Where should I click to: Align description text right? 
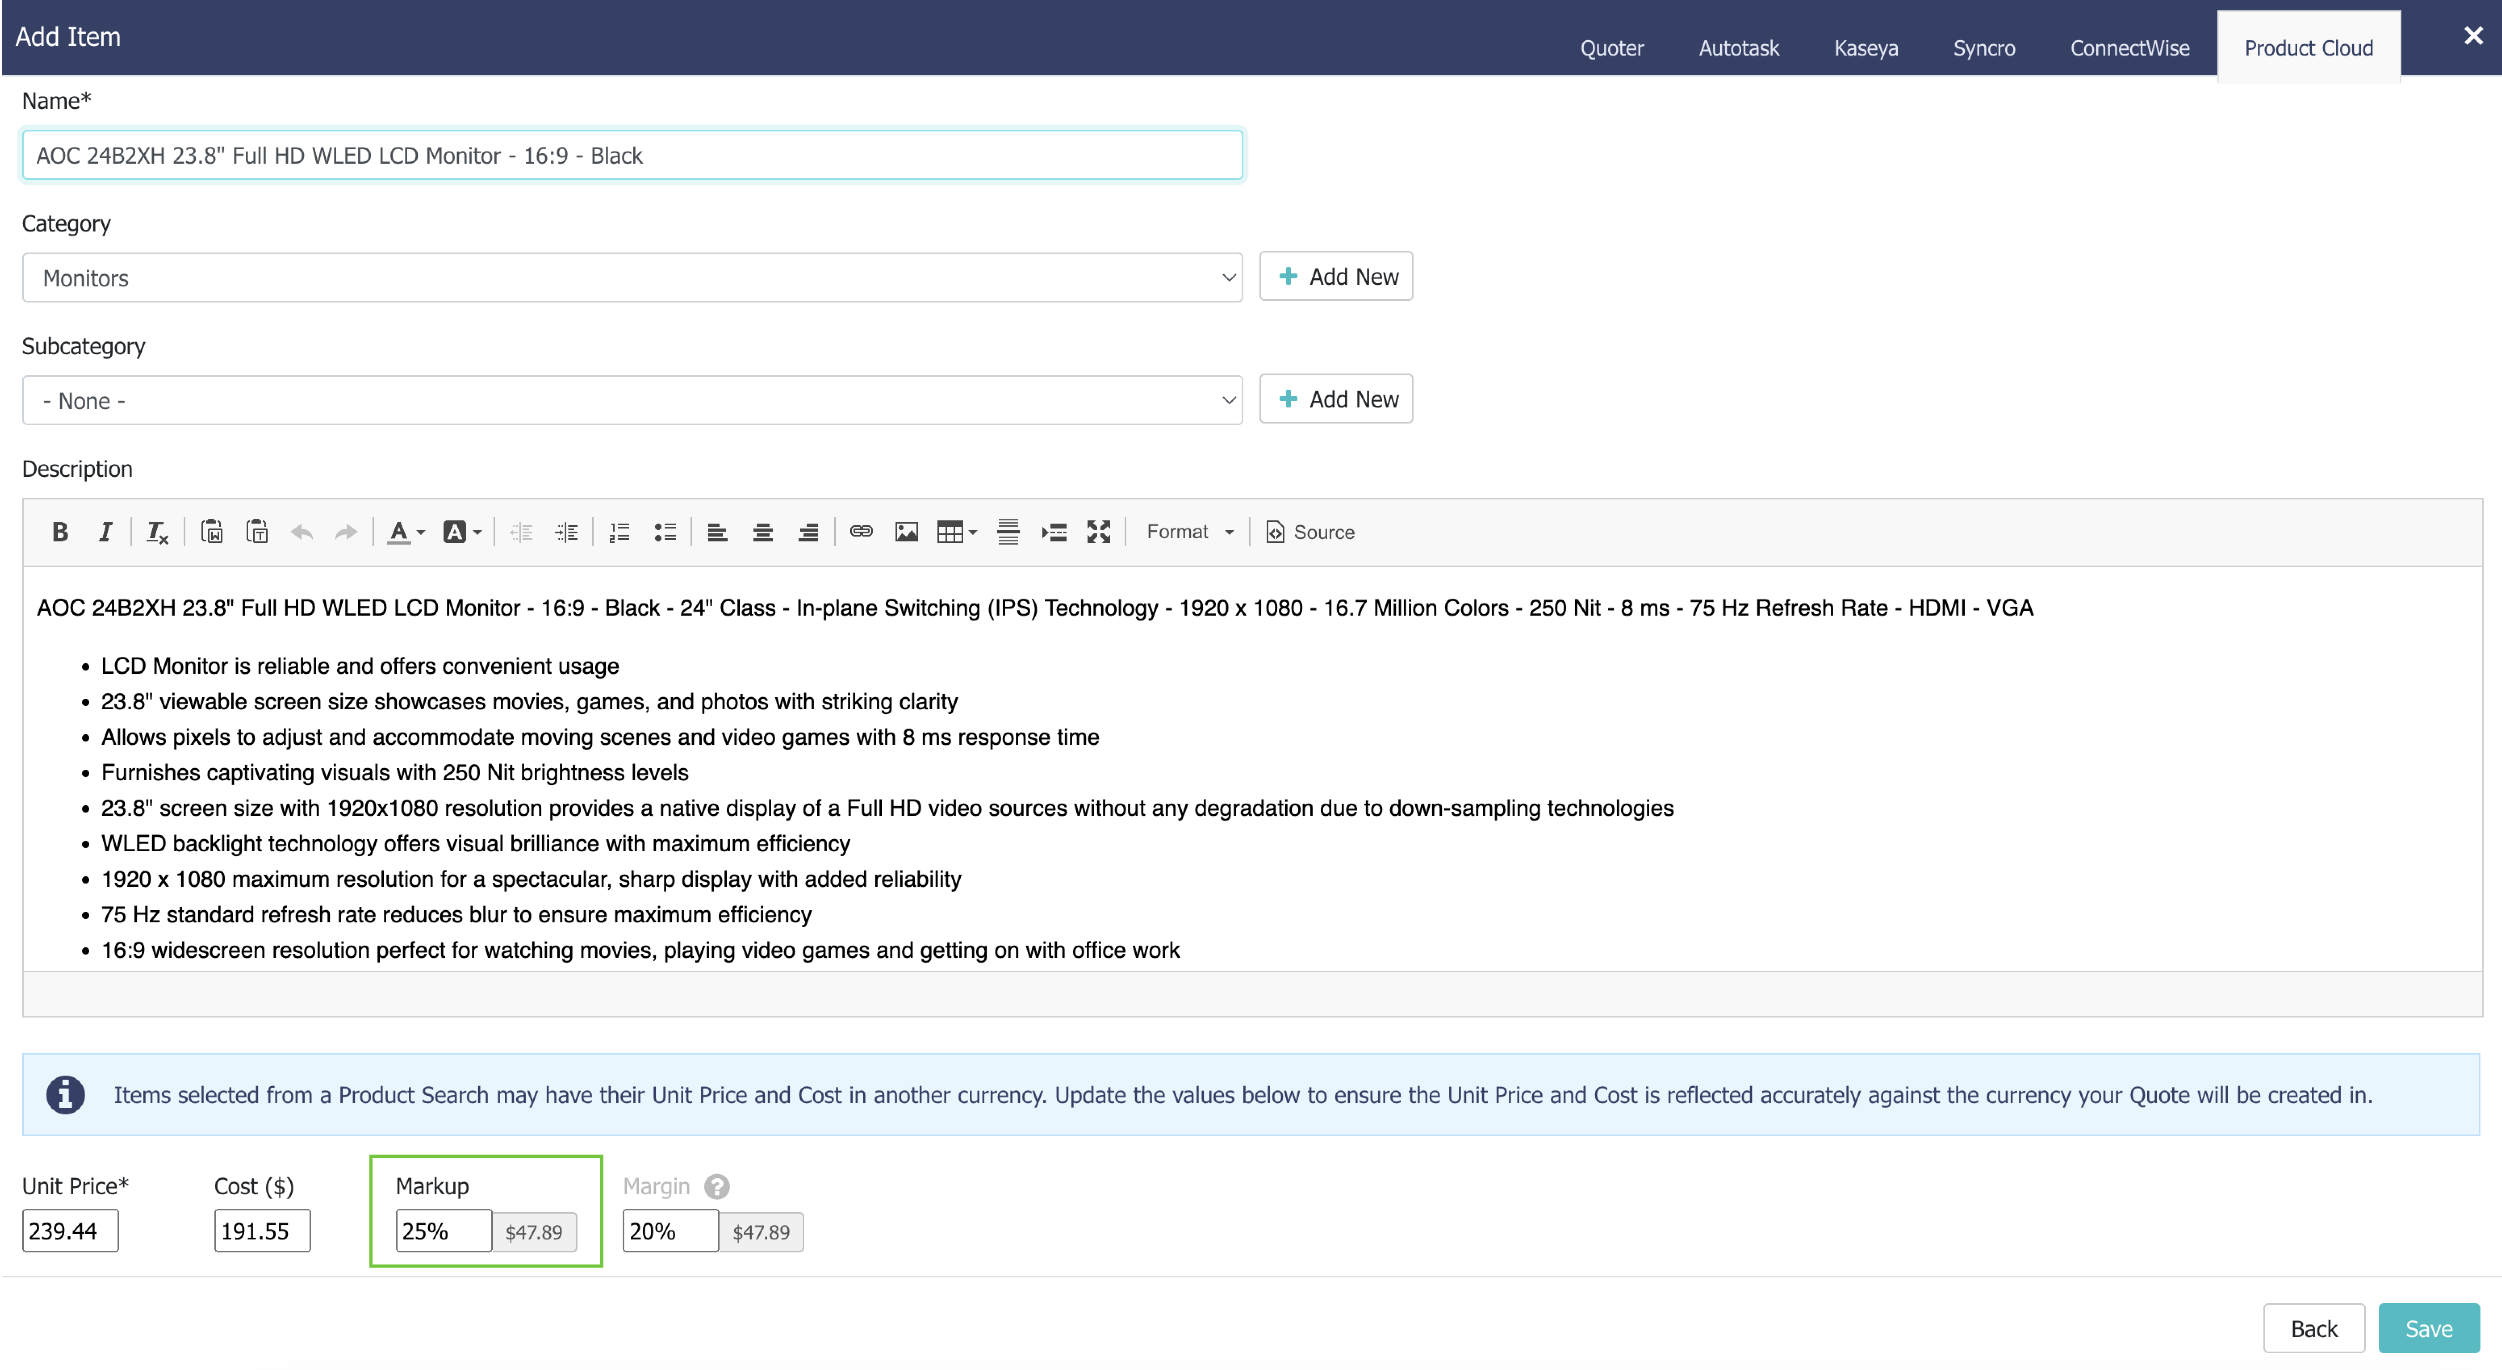(x=808, y=532)
